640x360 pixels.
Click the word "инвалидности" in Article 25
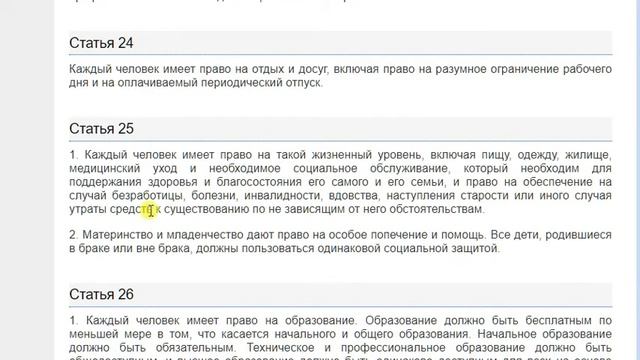click(x=283, y=196)
